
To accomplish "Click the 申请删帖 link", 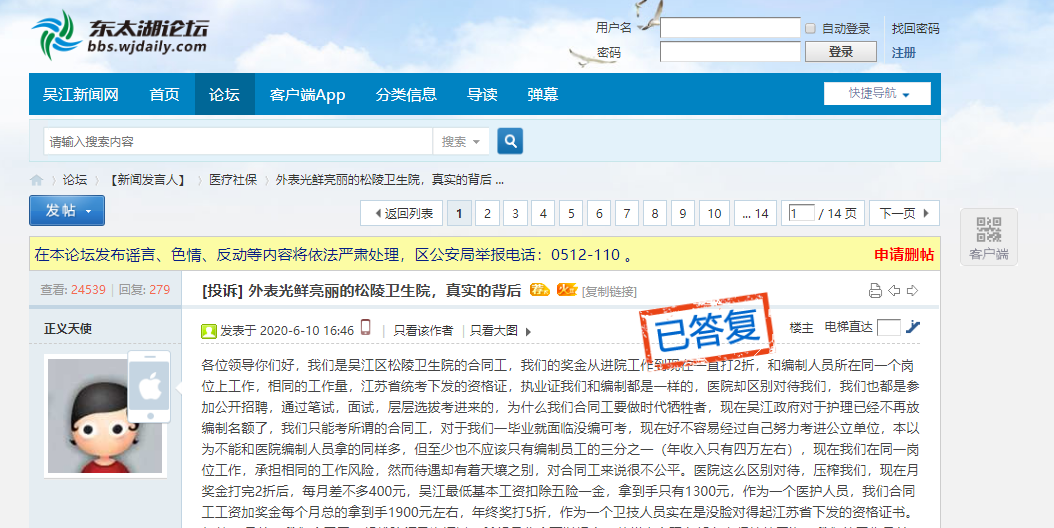I will (904, 254).
